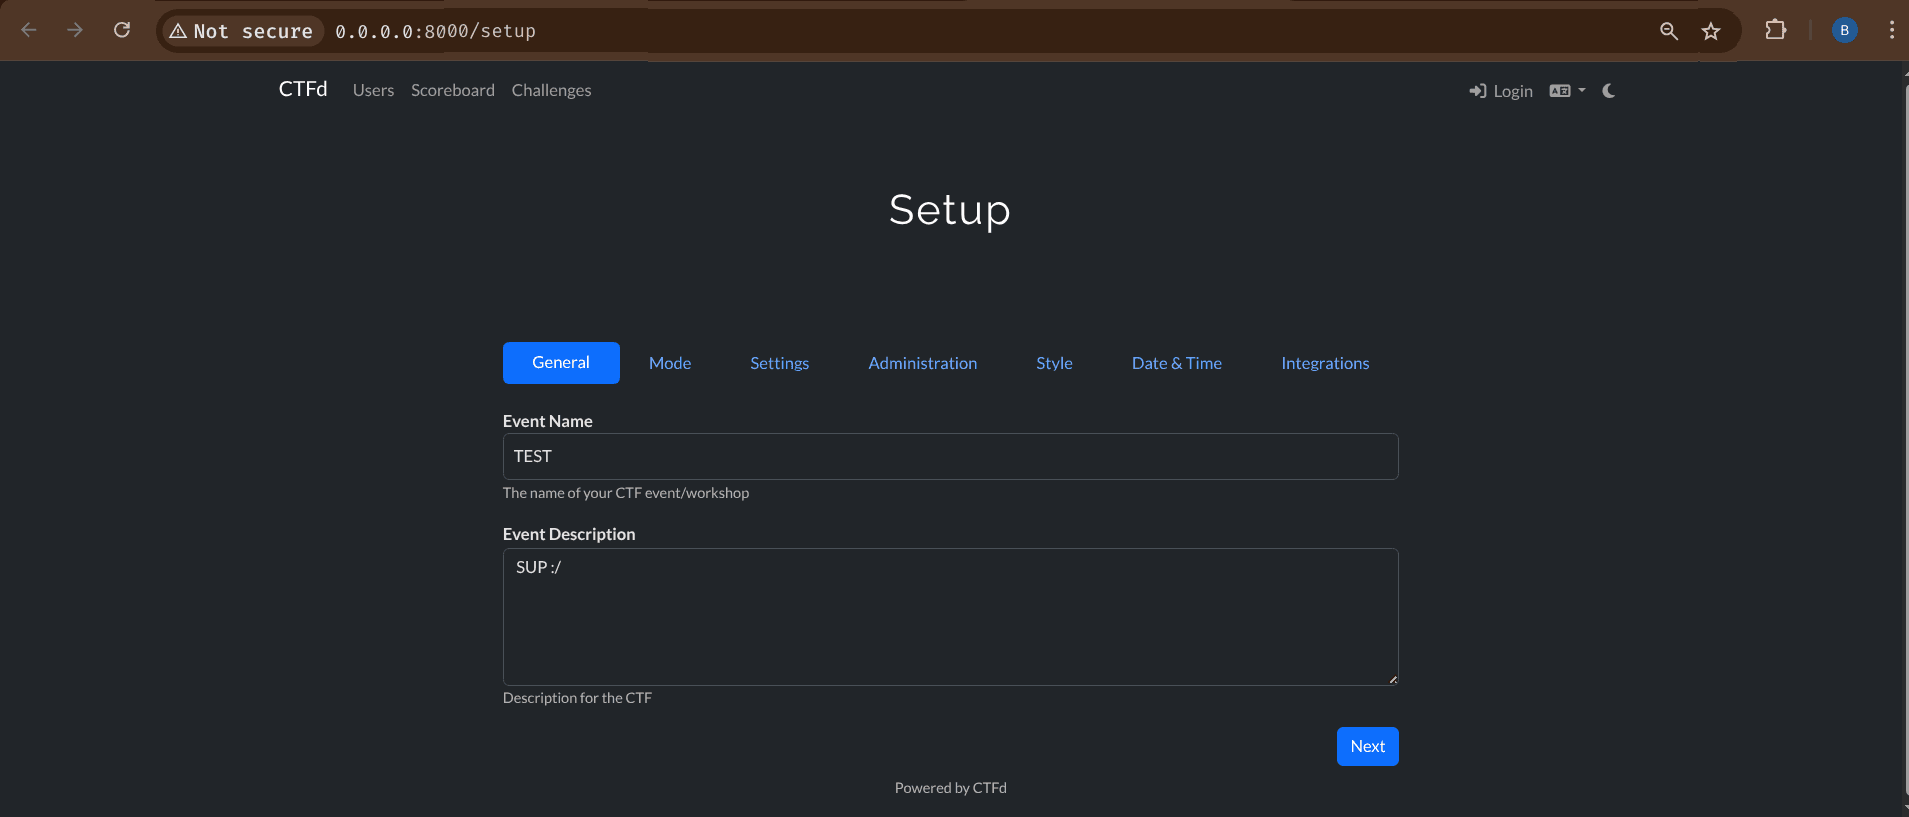Toggle dark mode moon icon
Image resolution: width=1909 pixels, height=817 pixels.
[x=1608, y=91]
